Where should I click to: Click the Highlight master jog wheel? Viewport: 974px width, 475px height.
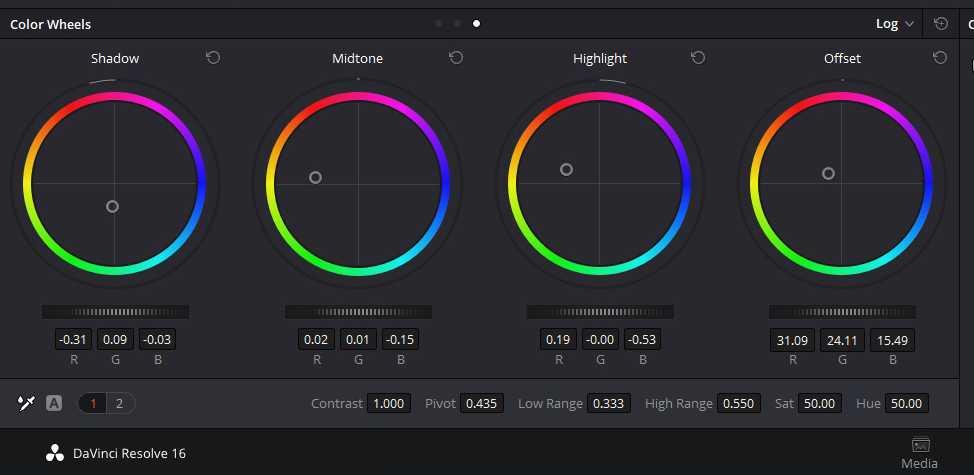pos(600,312)
